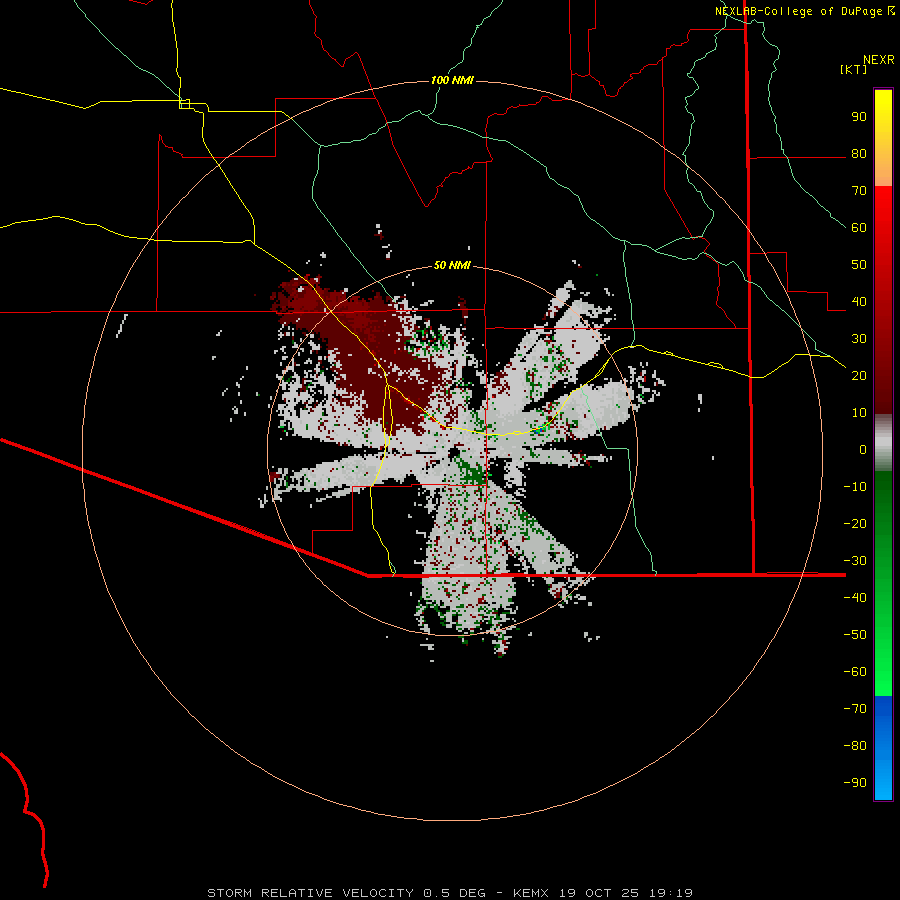Click the NEXLAB-College of DuPage header text
Screen dimensions: 900x900
(x=798, y=11)
